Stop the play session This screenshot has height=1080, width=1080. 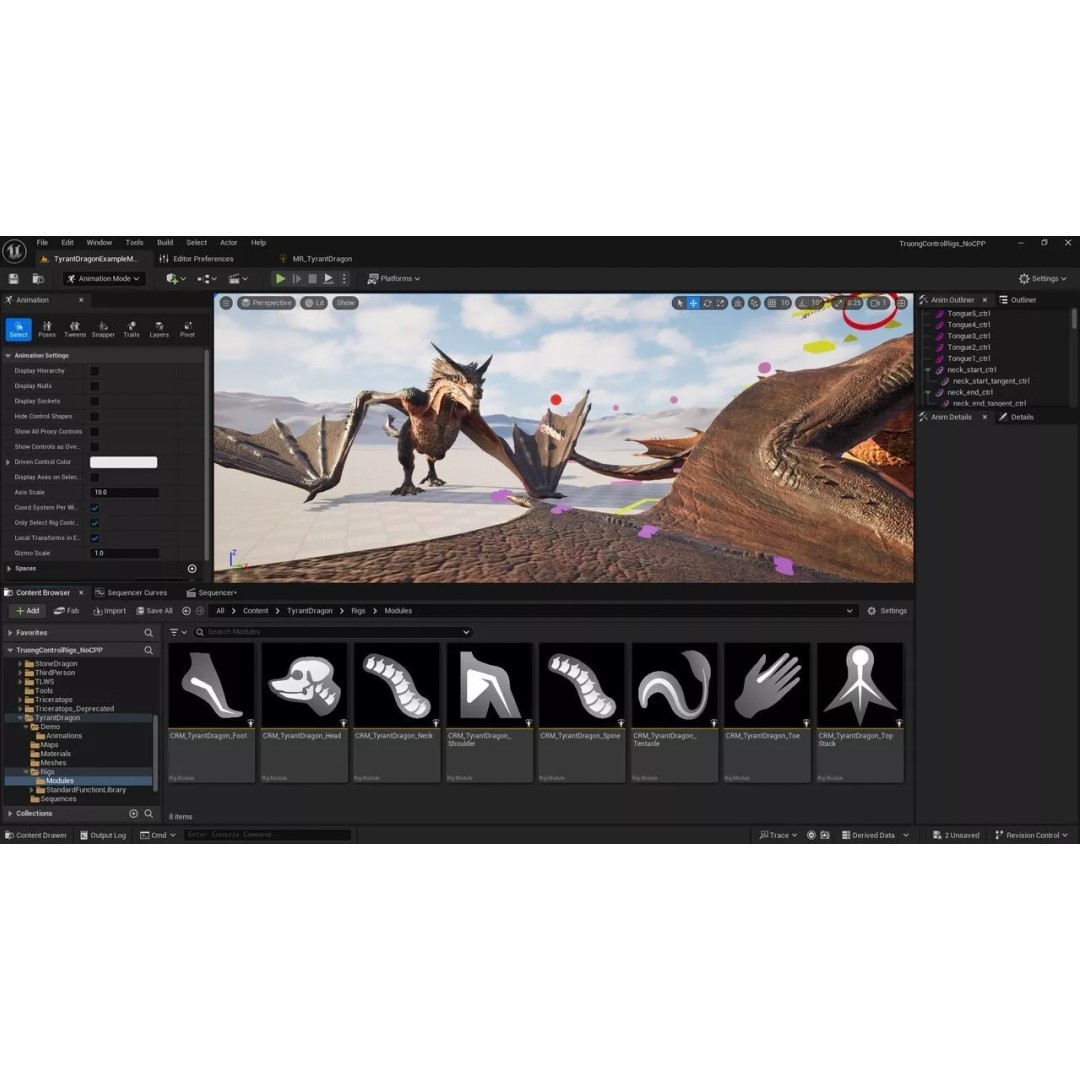tap(312, 279)
